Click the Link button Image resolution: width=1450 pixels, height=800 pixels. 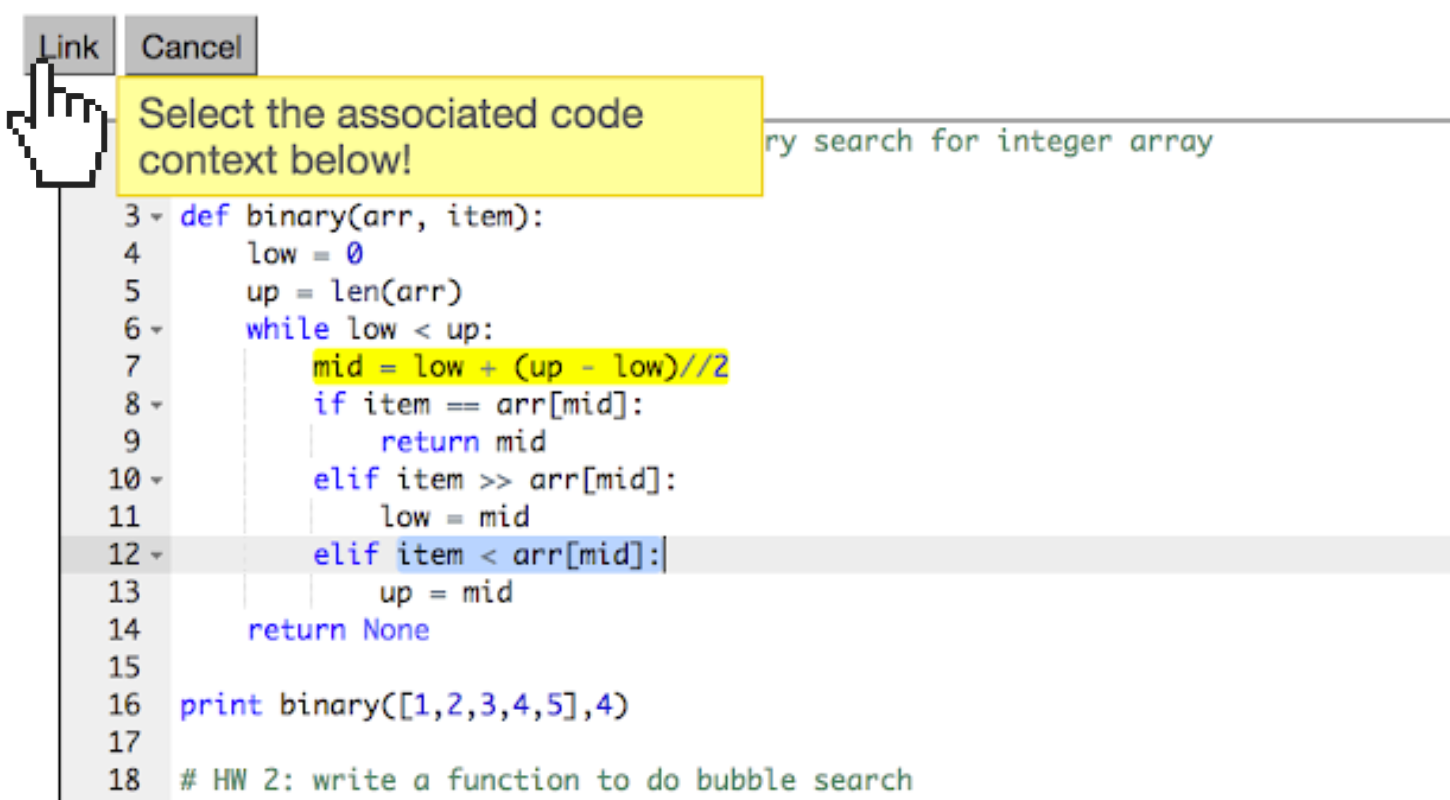66,45
